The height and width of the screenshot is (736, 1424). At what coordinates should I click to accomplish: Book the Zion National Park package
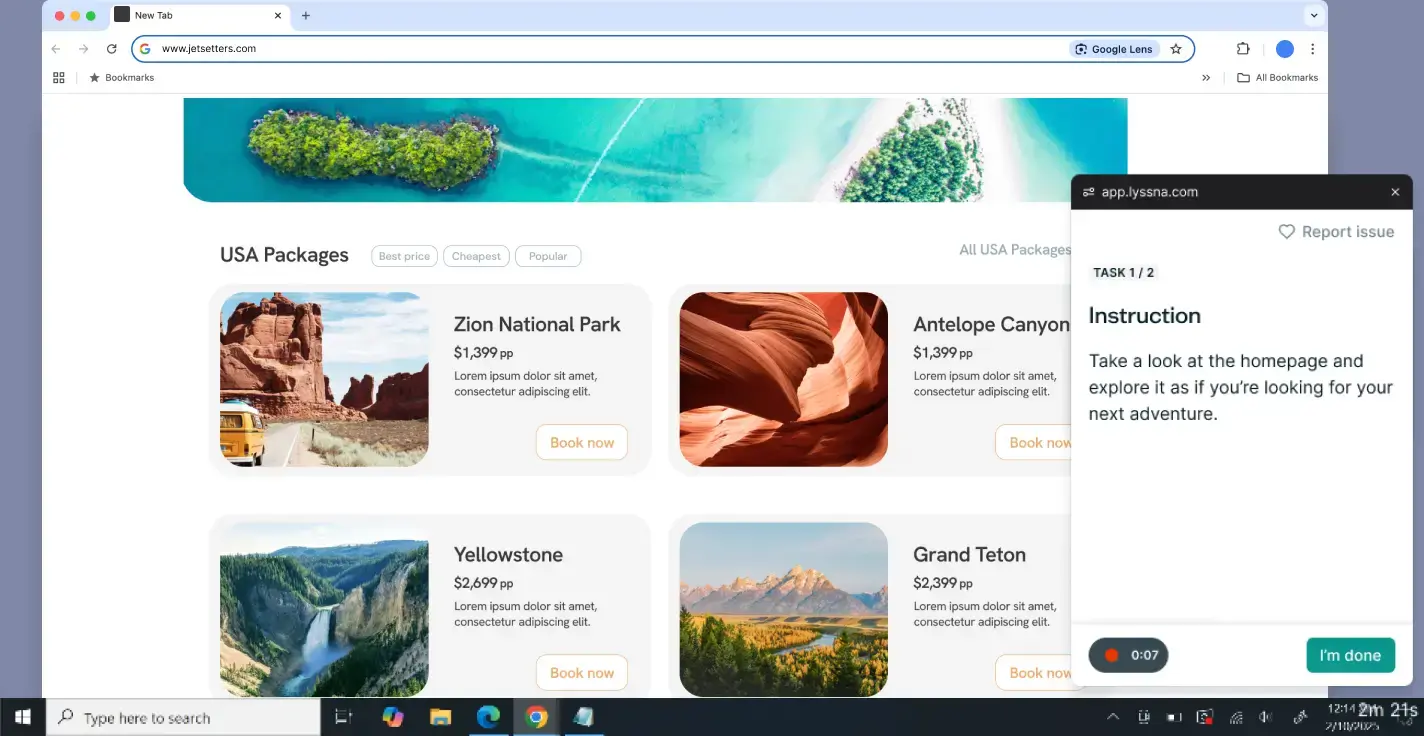[x=581, y=442]
